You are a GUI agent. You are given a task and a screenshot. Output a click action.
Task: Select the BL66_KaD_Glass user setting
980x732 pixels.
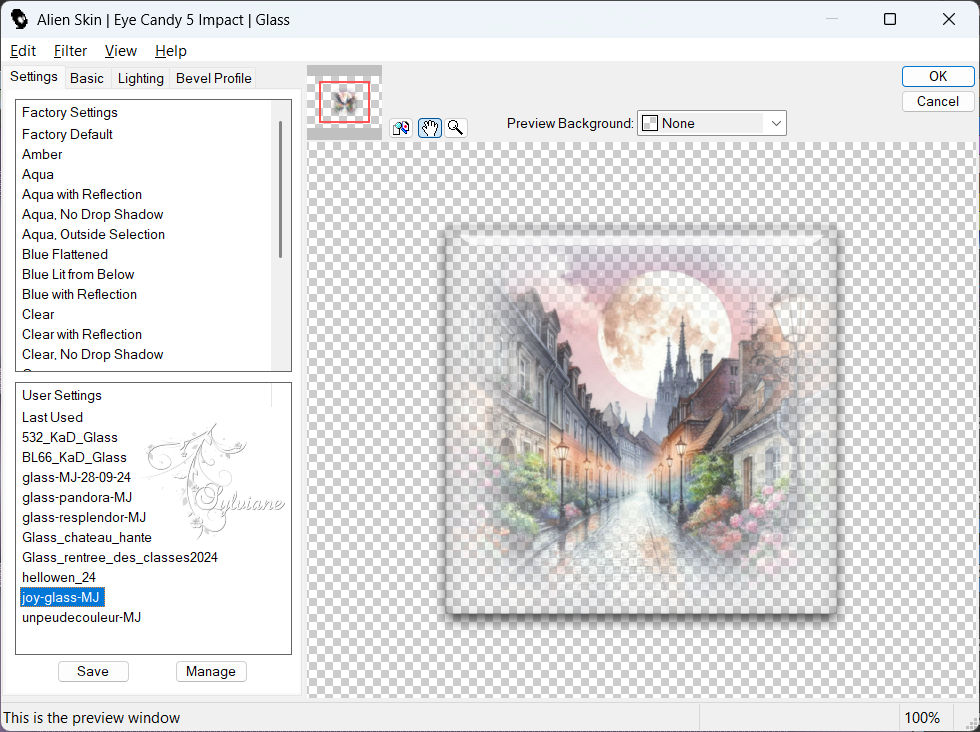pyautogui.click(x=74, y=458)
